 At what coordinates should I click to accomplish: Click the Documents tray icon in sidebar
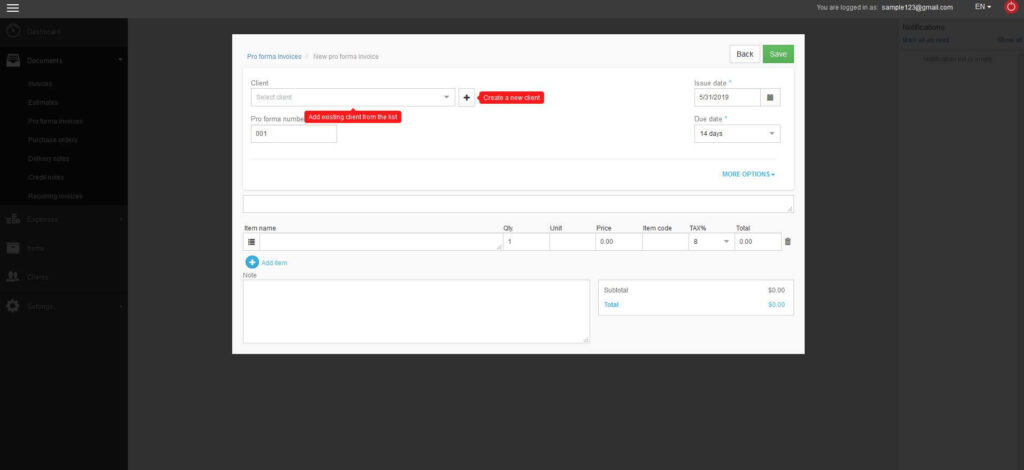[x=13, y=60]
